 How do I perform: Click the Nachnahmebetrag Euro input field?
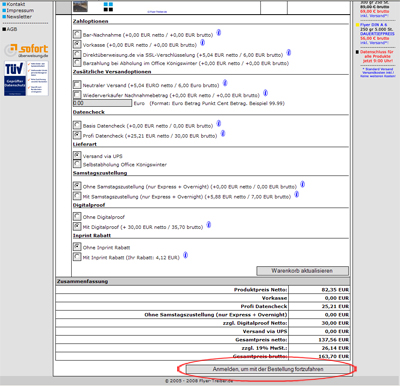pyautogui.click(x=102, y=103)
